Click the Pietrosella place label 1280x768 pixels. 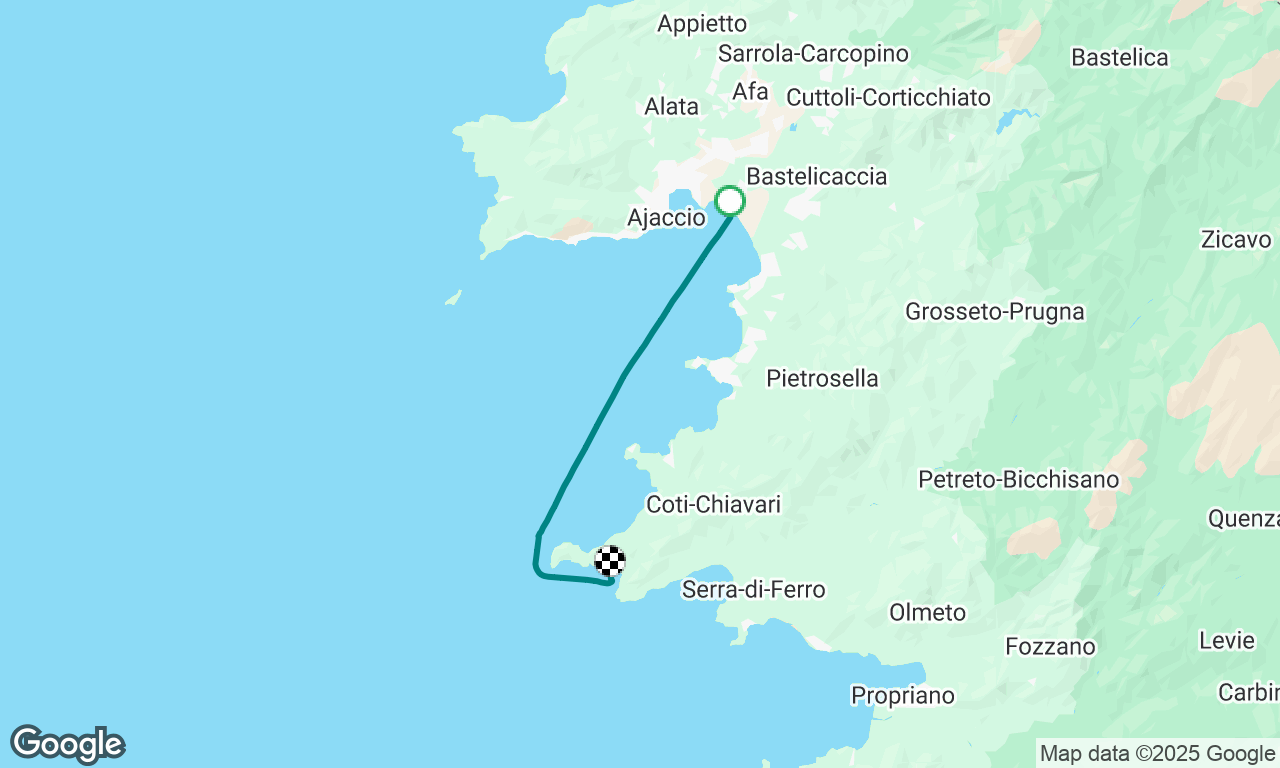[x=822, y=378]
